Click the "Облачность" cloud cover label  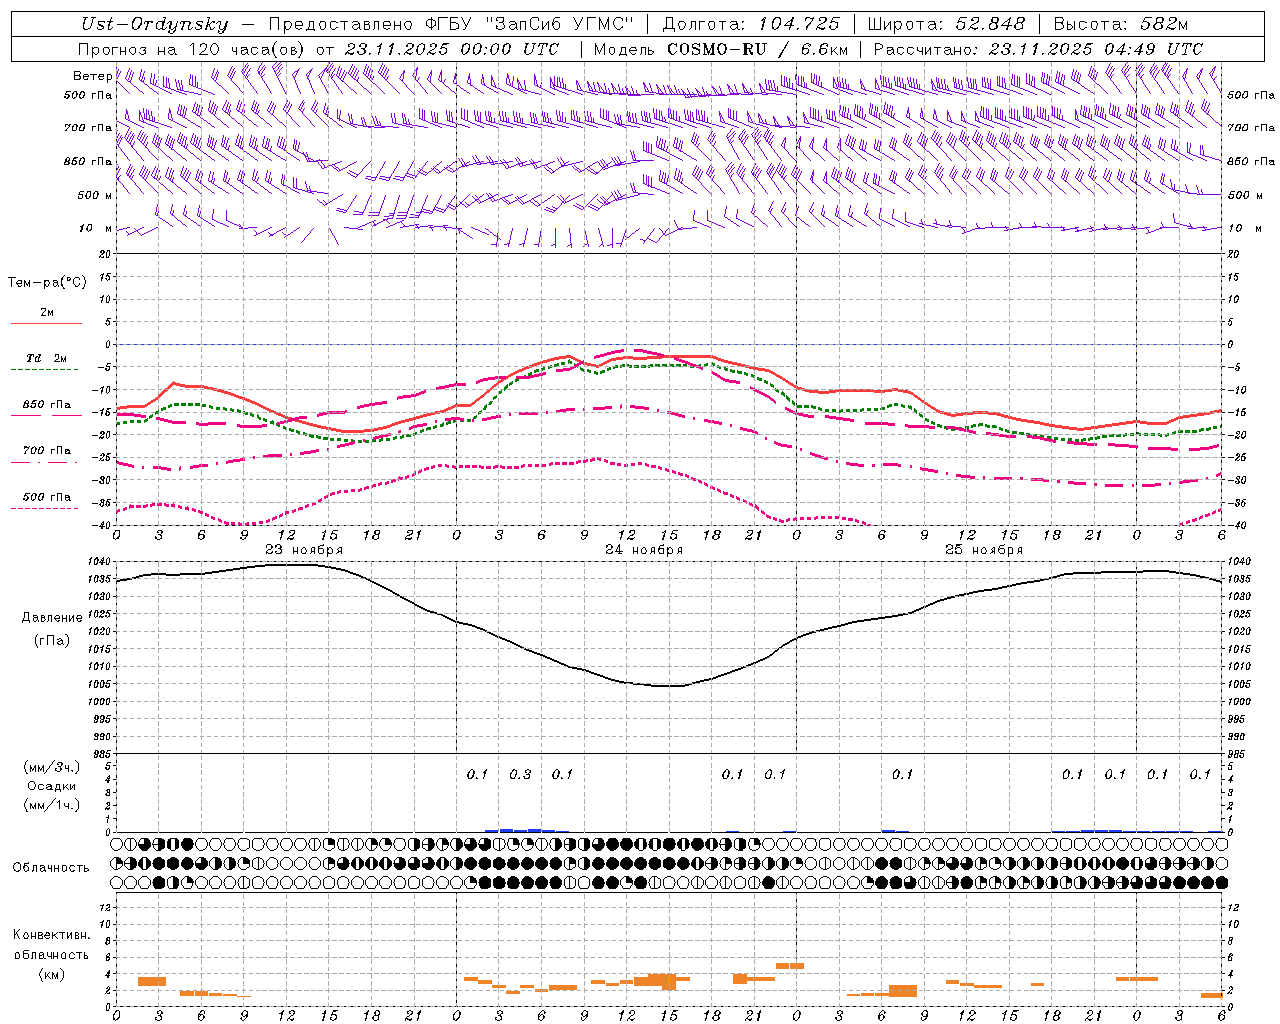(51, 868)
